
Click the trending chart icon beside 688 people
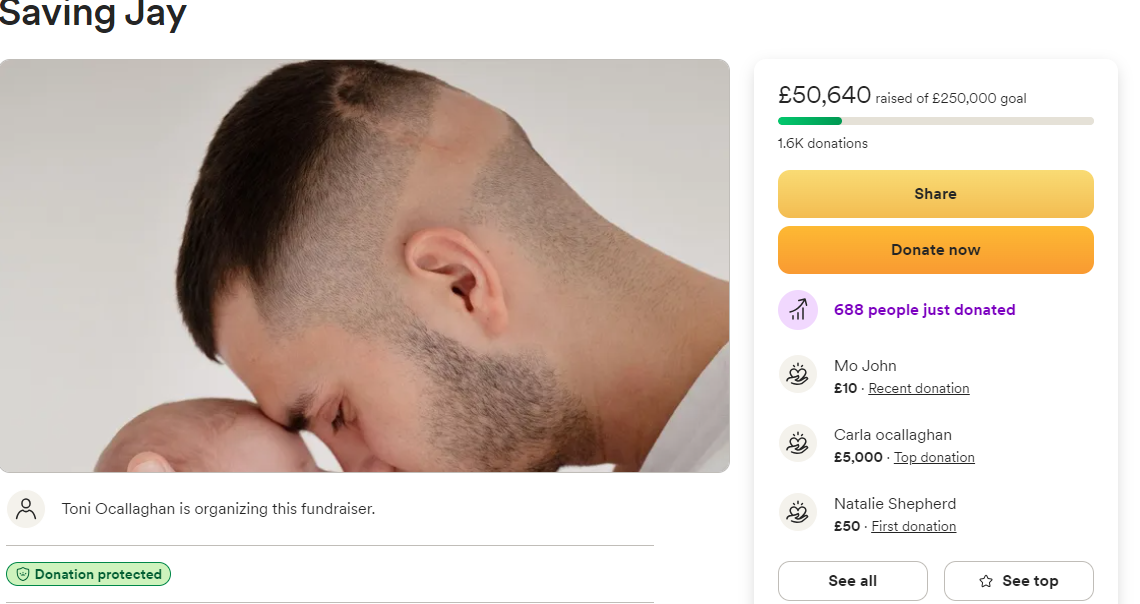pos(797,310)
